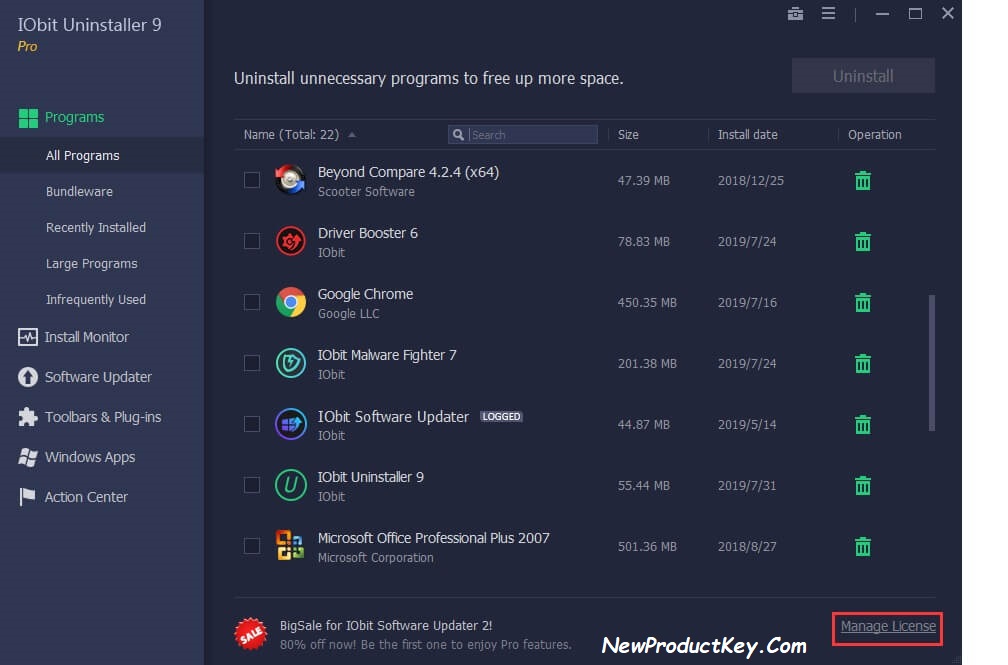Screen dimensions: 1008x665
Task: Check the Beyond Compare 4.2.4 checkbox
Action: point(251,181)
